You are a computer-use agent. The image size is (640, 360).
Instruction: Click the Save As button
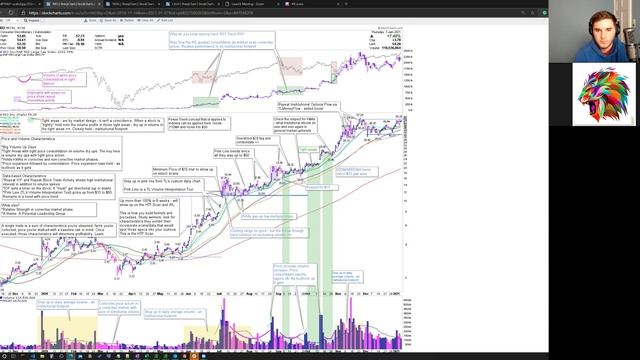pyautogui.click(x=109, y=20)
